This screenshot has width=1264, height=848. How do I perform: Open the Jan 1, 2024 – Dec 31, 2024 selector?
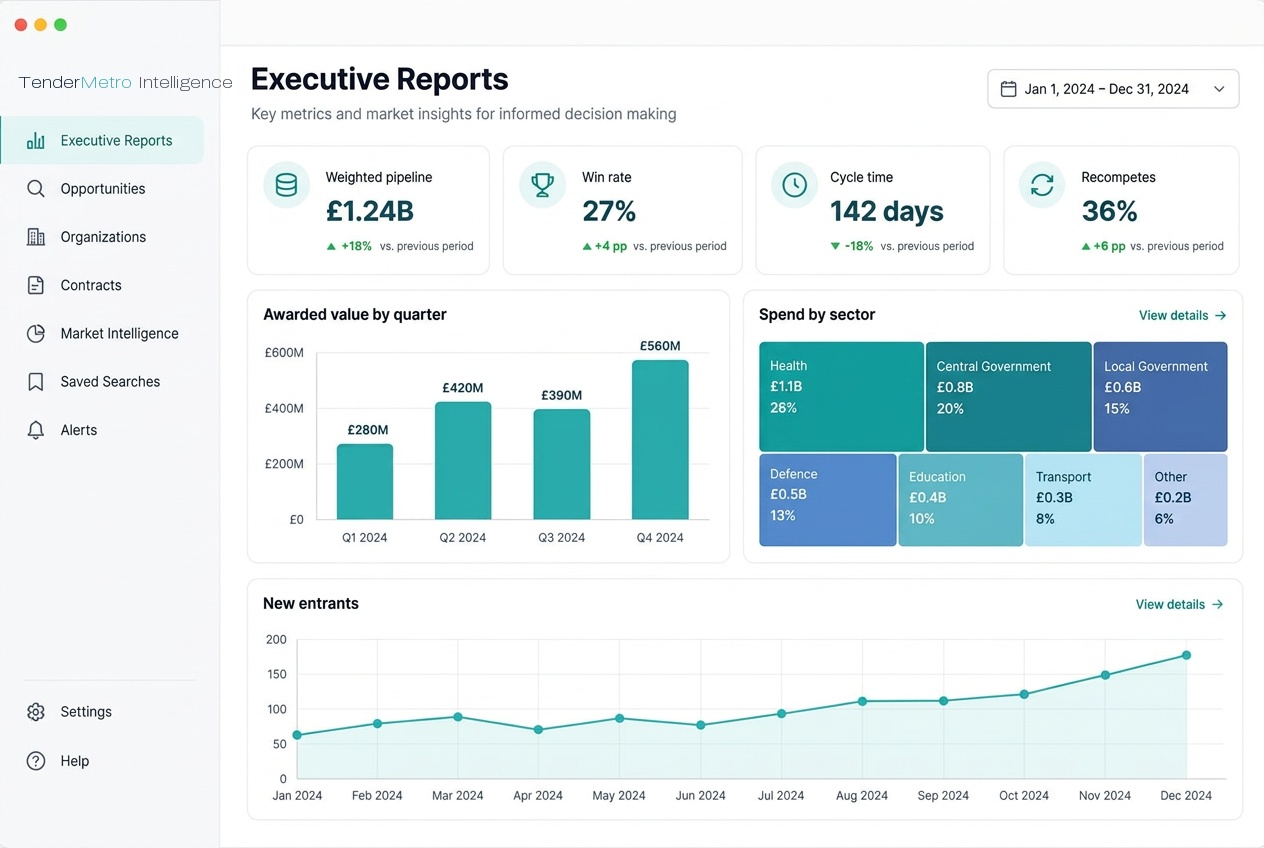(x=1113, y=89)
